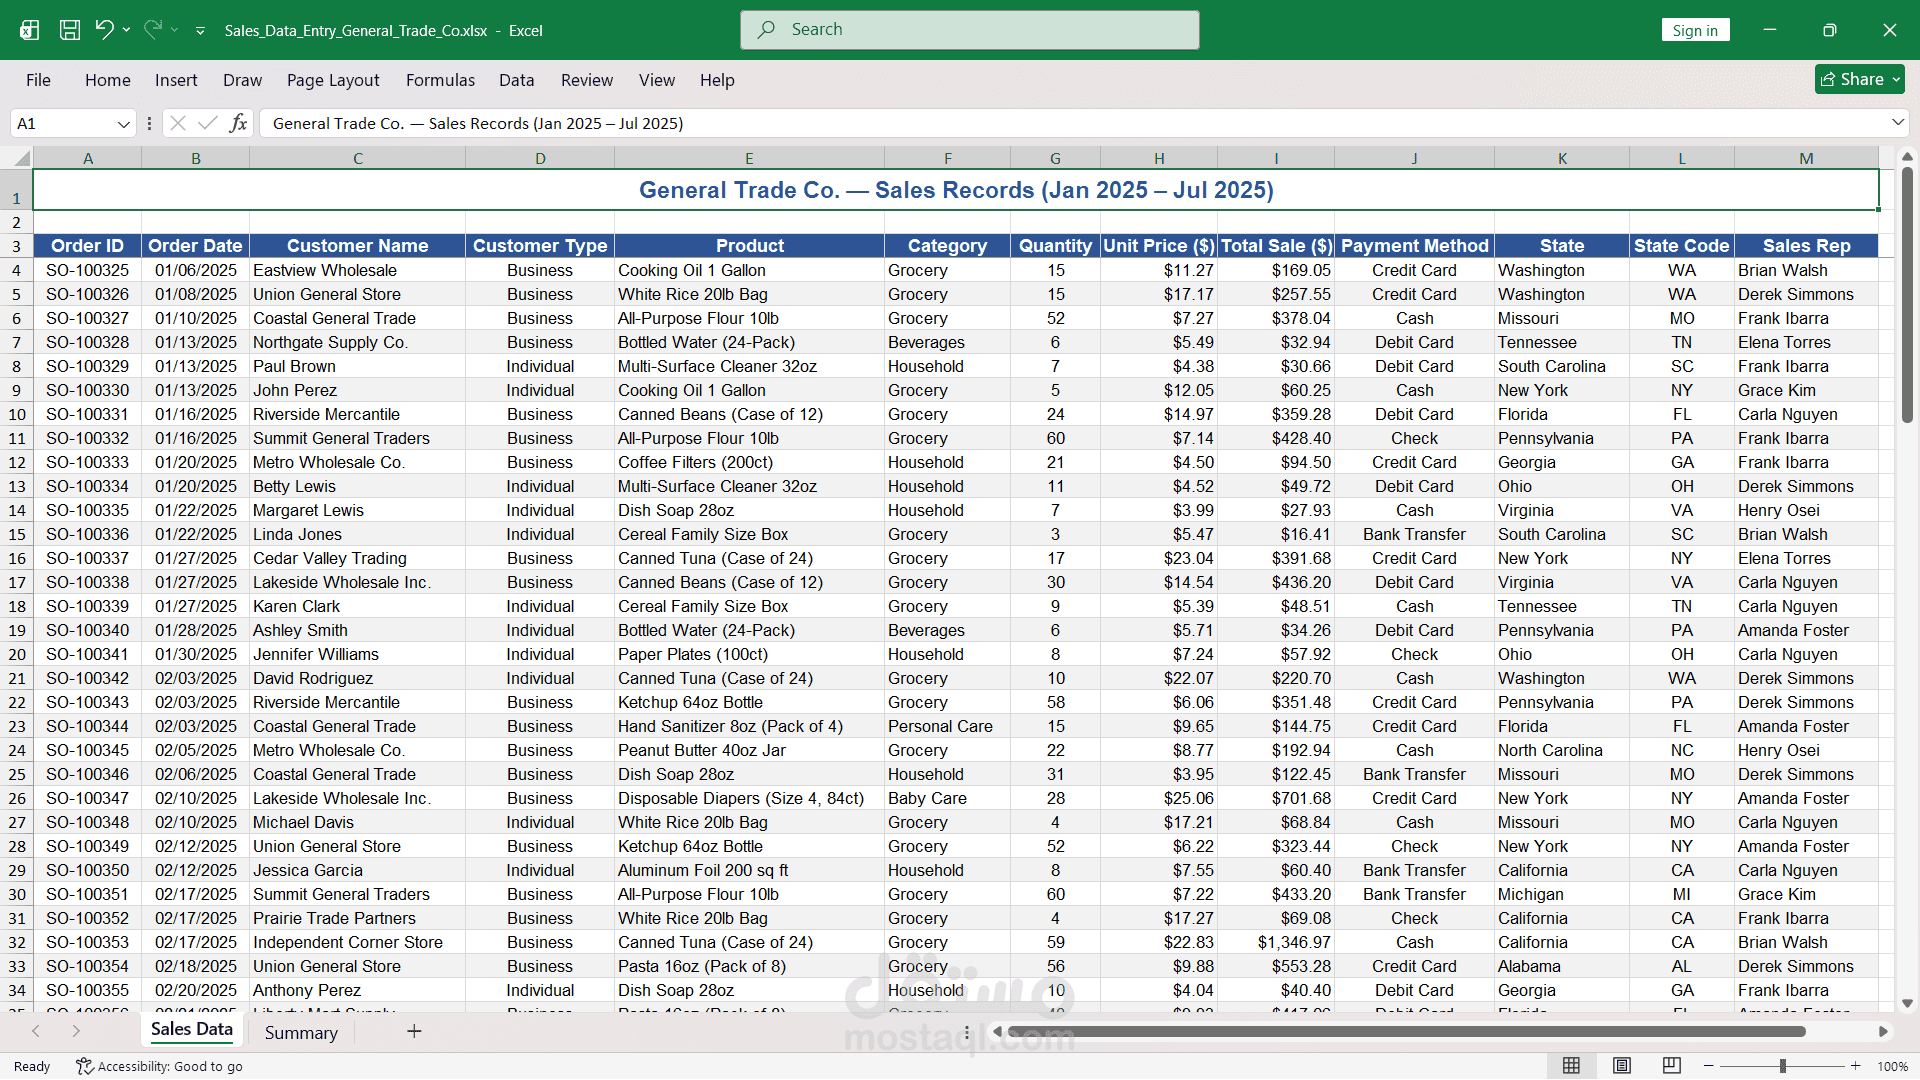Switch to Normal view in status bar
The image size is (1920, 1080).
1571,1066
